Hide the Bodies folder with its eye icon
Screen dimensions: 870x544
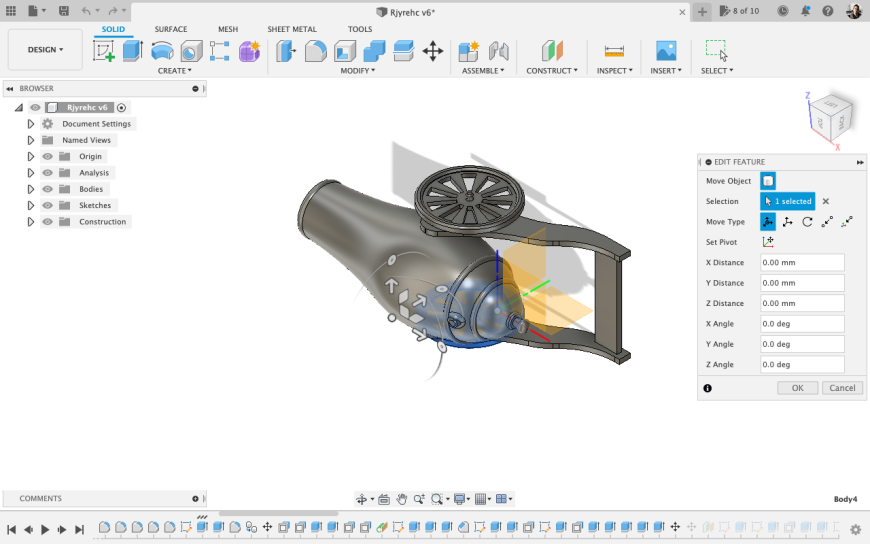click(x=47, y=189)
